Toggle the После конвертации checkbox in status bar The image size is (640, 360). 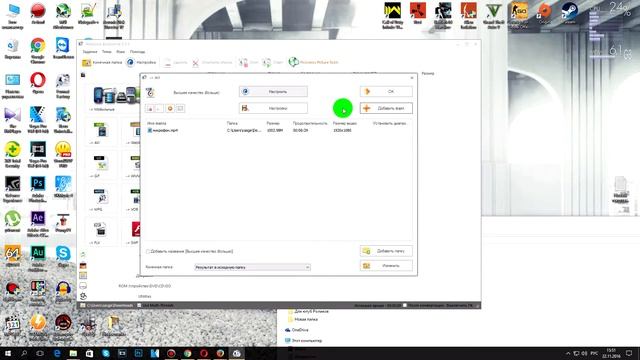(405, 305)
